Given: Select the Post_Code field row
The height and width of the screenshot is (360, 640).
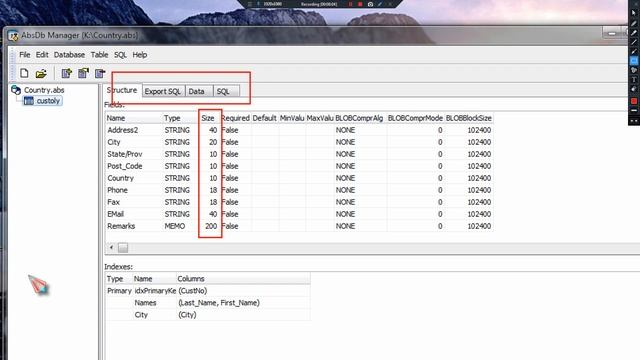Looking at the screenshot, I should coord(299,166).
